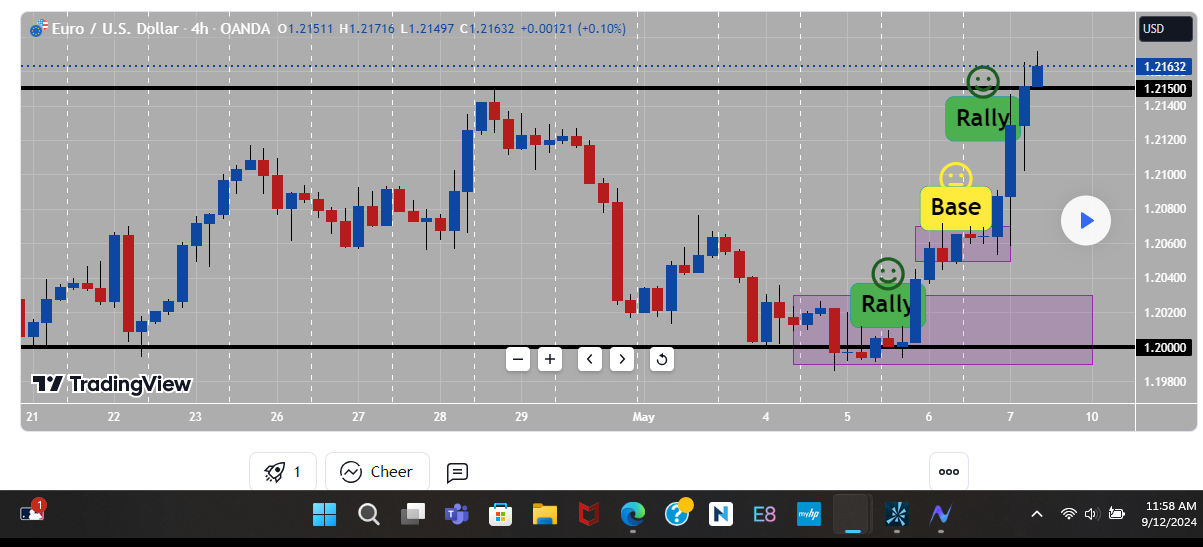Zoom out the chart with minus button

(517, 359)
